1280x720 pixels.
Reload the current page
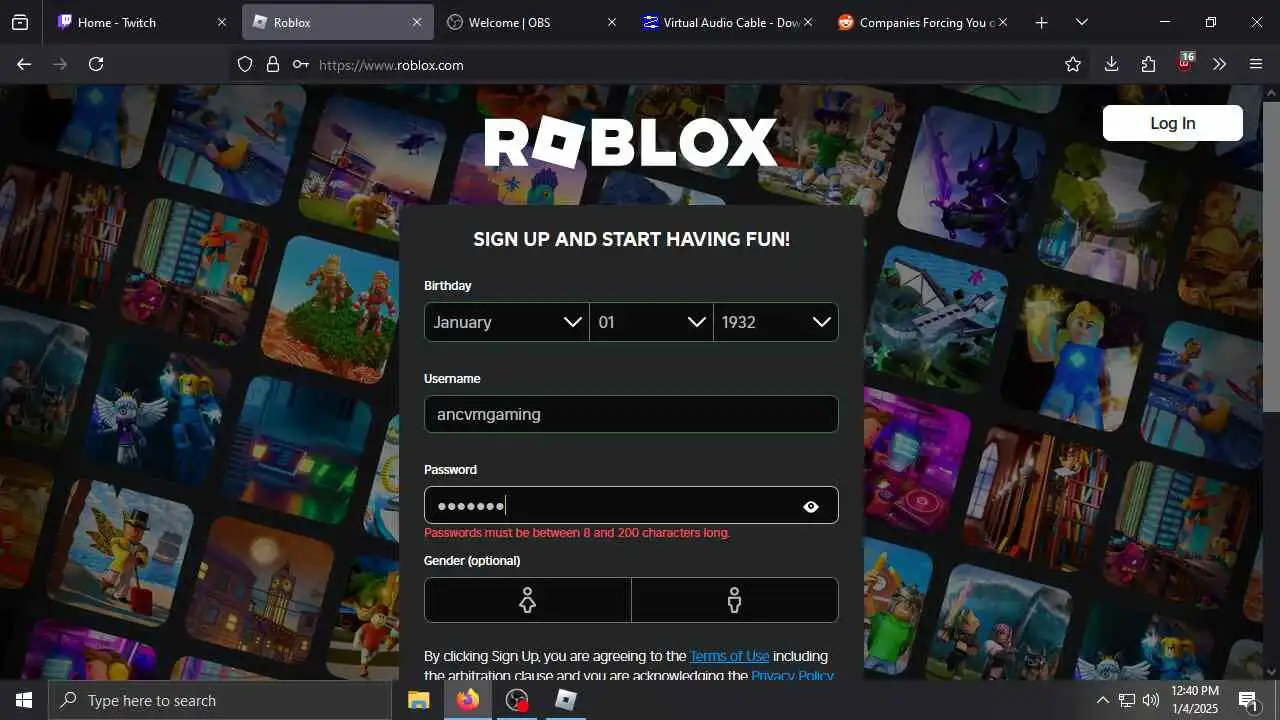point(96,64)
